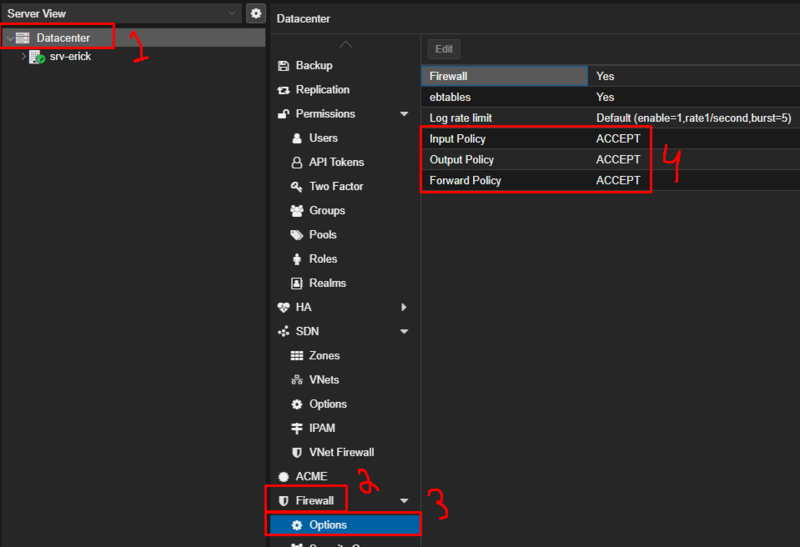This screenshot has height=547, width=800.
Task: Click the ACME certificate icon
Action: (283, 477)
